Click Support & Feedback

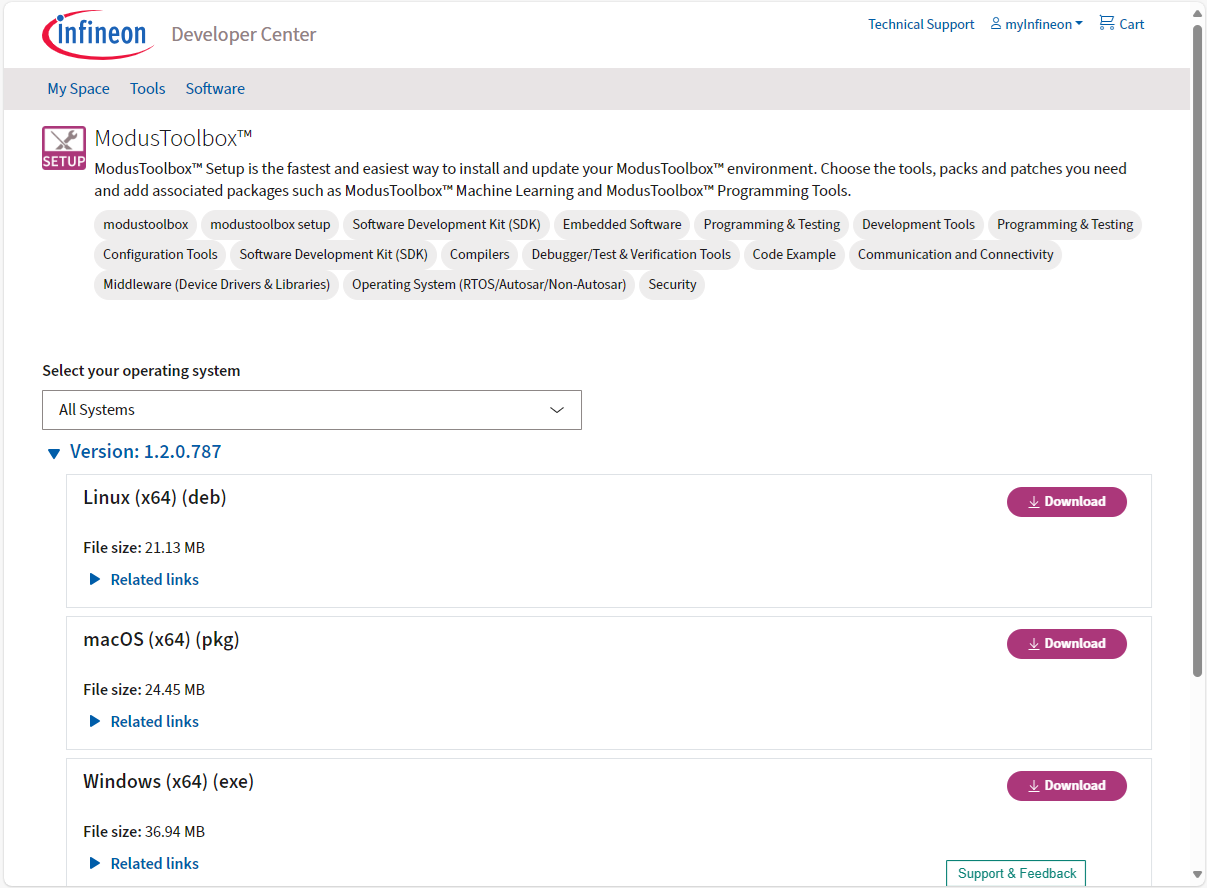(1015, 873)
